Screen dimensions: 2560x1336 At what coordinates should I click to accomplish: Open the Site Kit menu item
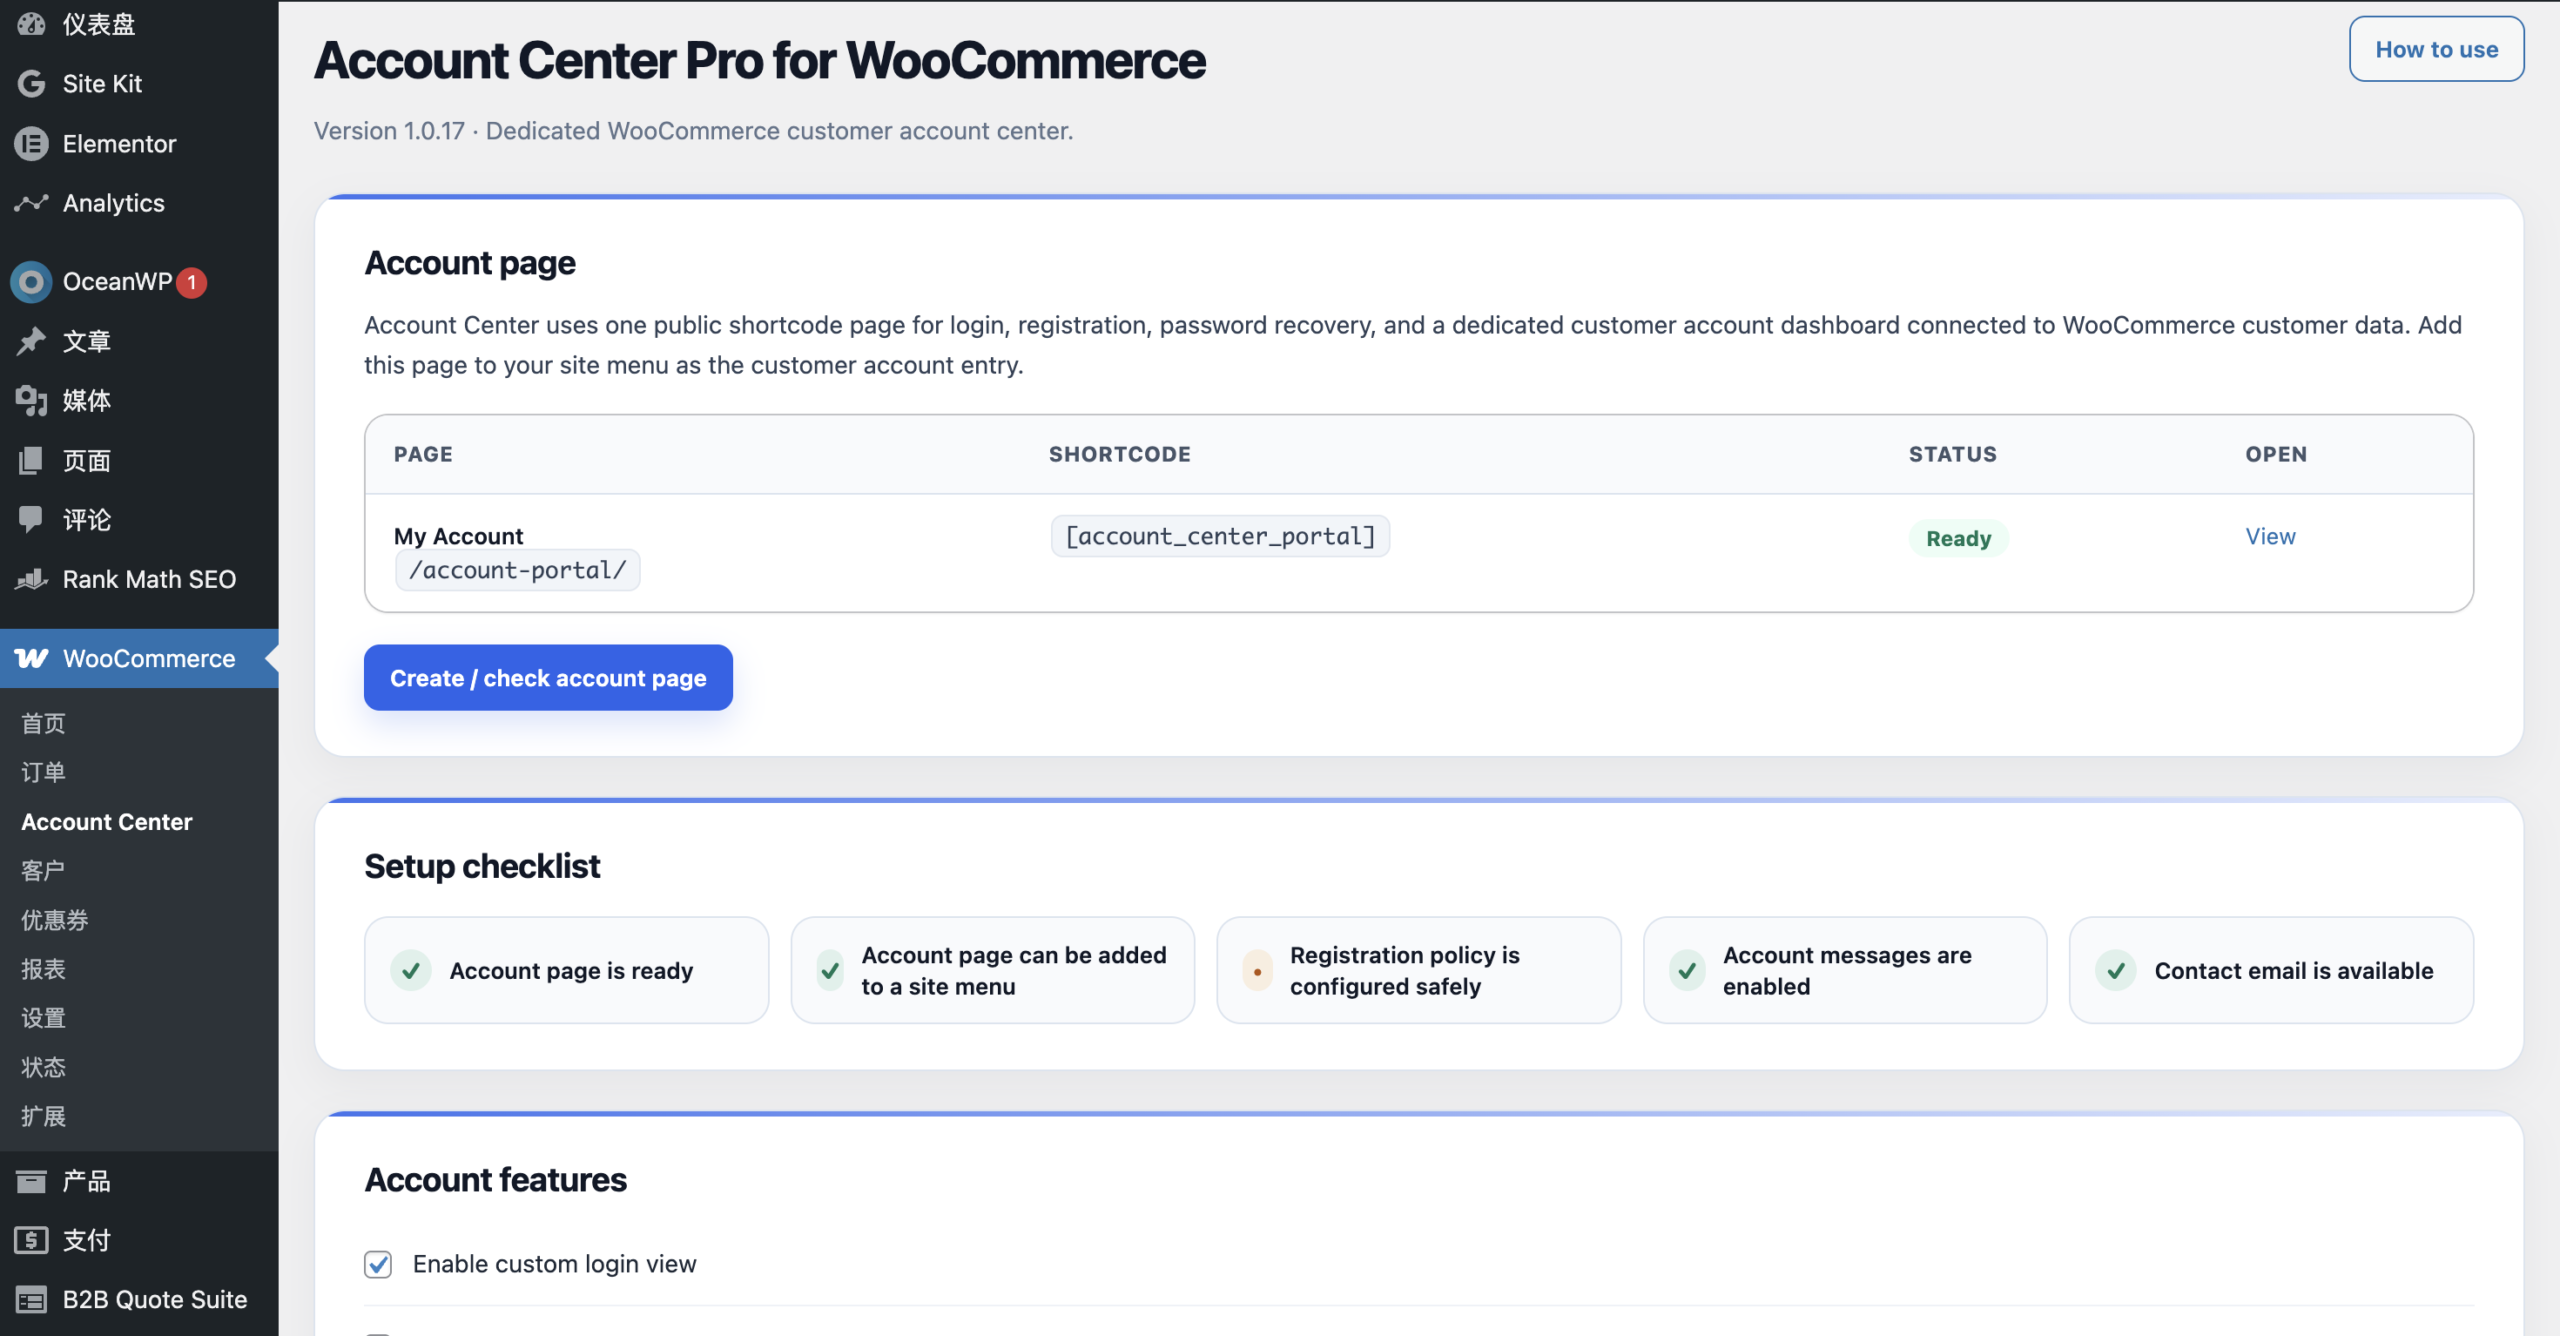tap(139, 84)
